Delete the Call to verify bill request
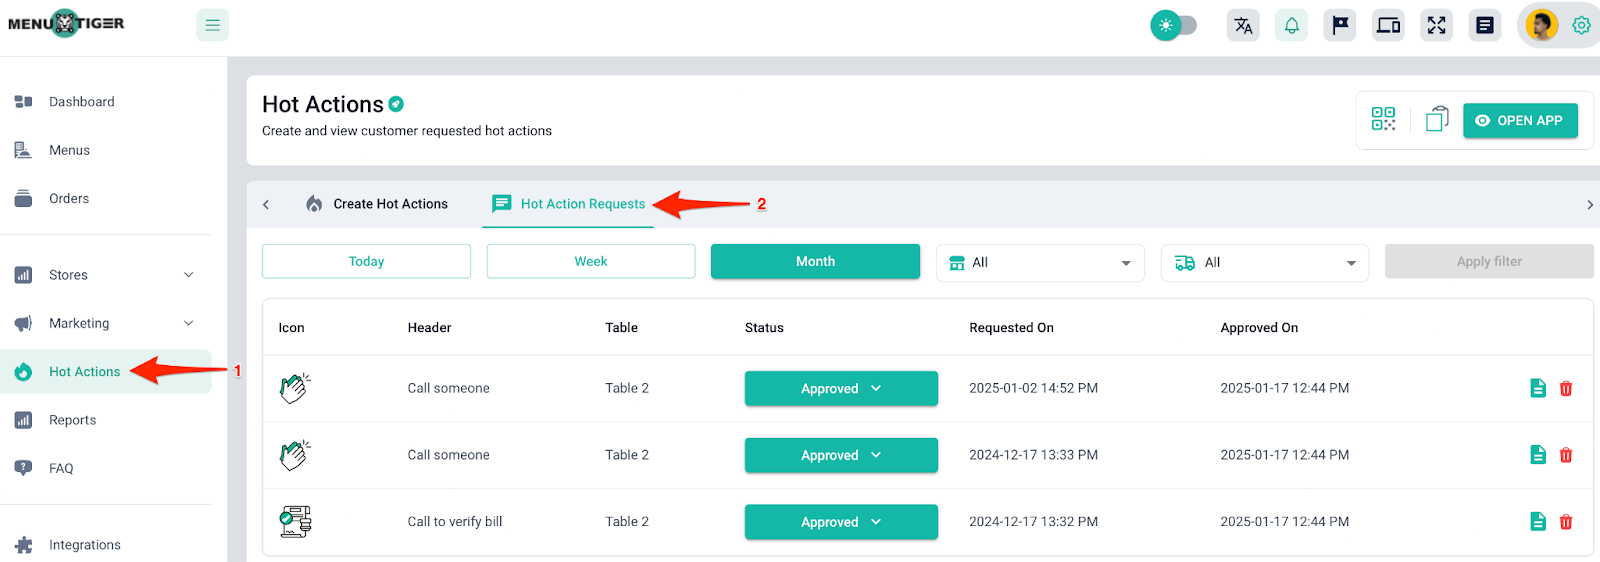1600x562 pixels. pos(1566,521)
